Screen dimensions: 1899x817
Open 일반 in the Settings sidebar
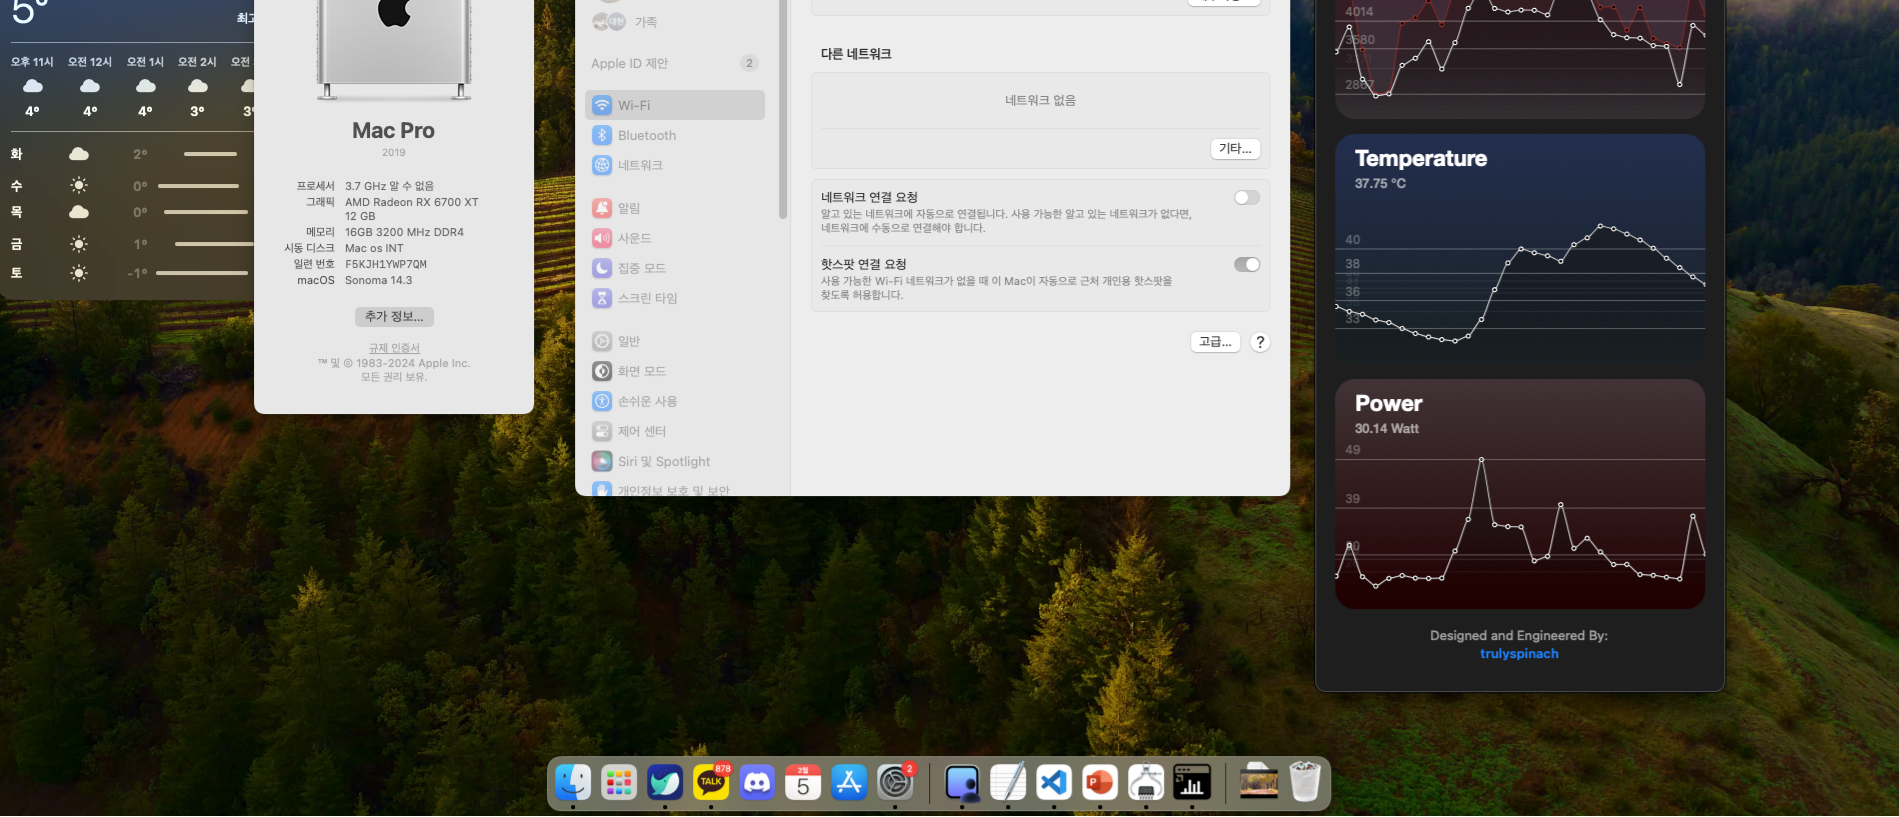pyautogui.click(x=675, y=341)
